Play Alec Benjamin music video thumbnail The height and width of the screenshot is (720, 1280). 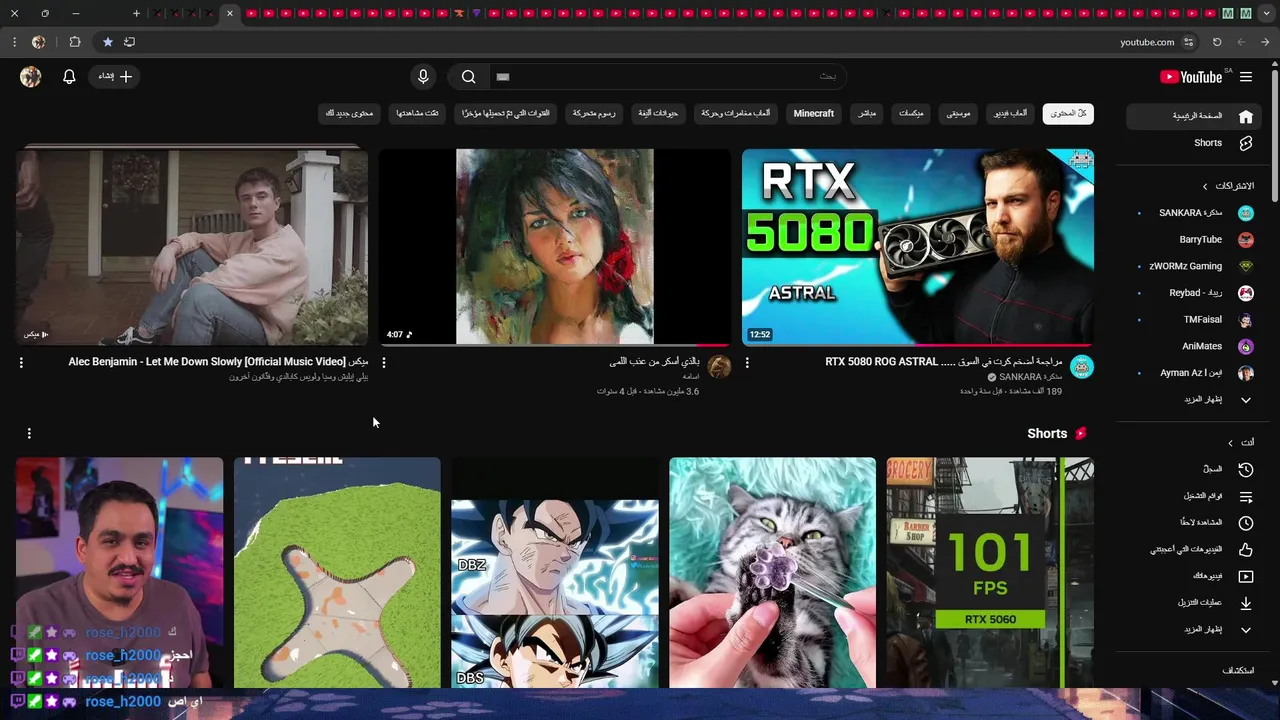pos(192,247)
